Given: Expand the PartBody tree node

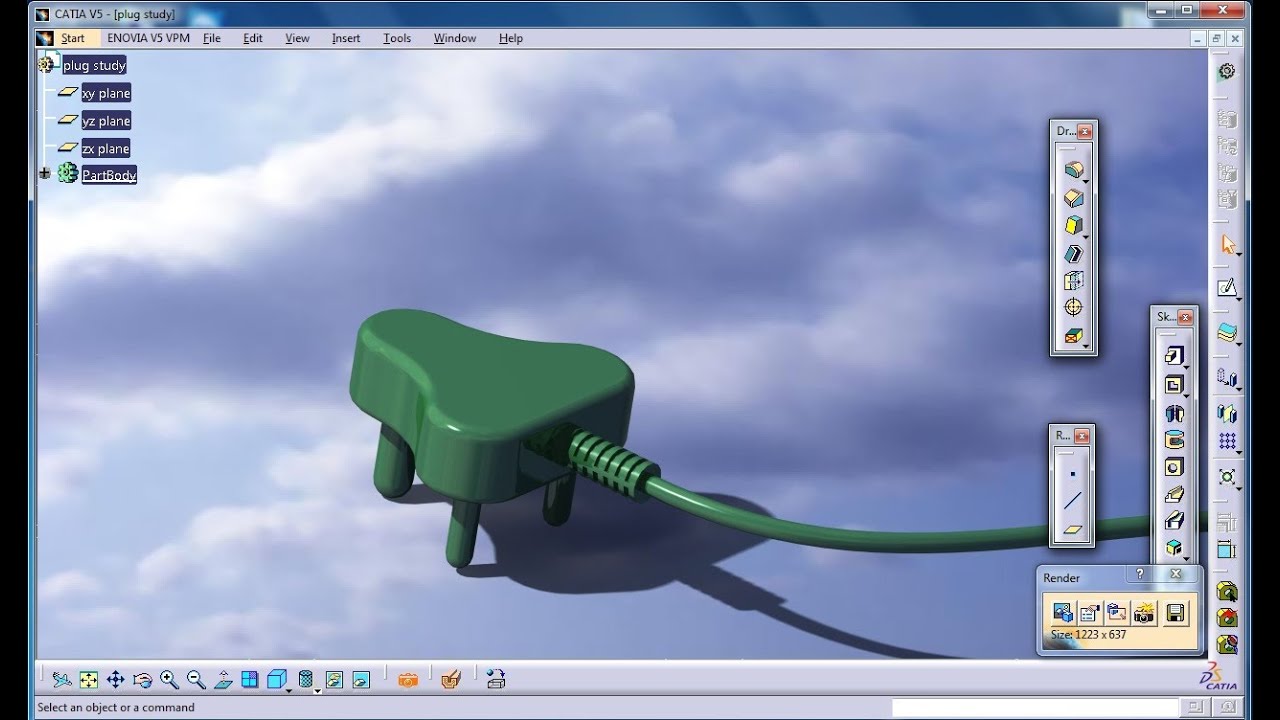Looking at the screenshot, I should (x=44, y=174).
